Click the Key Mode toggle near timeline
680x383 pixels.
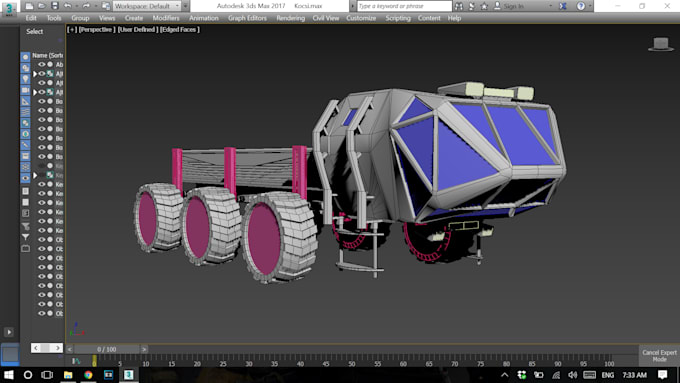click(76, 361)
